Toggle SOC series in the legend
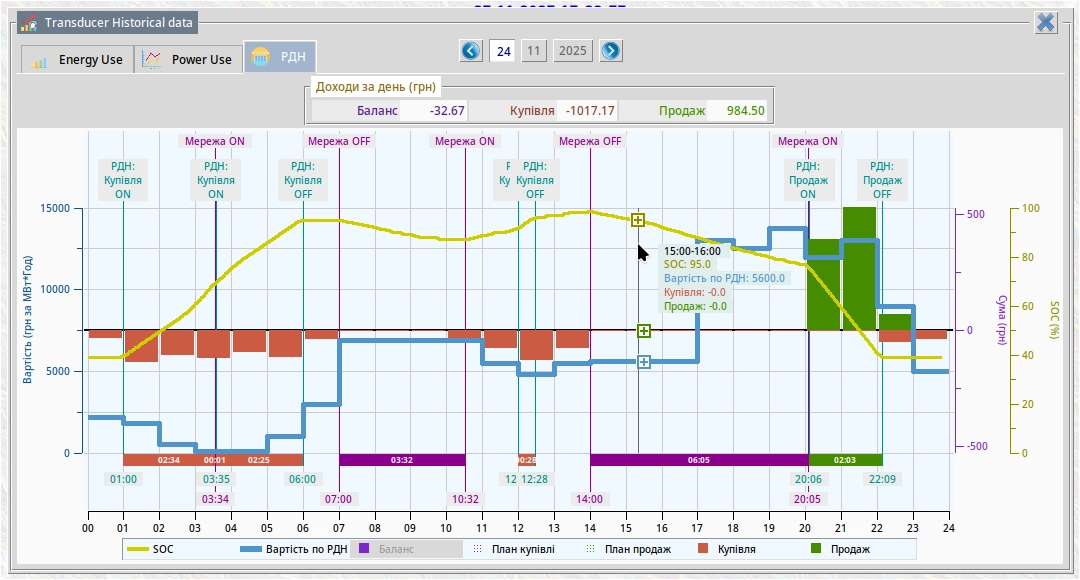The width and height of the screenshot is (1080, 580). 151,549
